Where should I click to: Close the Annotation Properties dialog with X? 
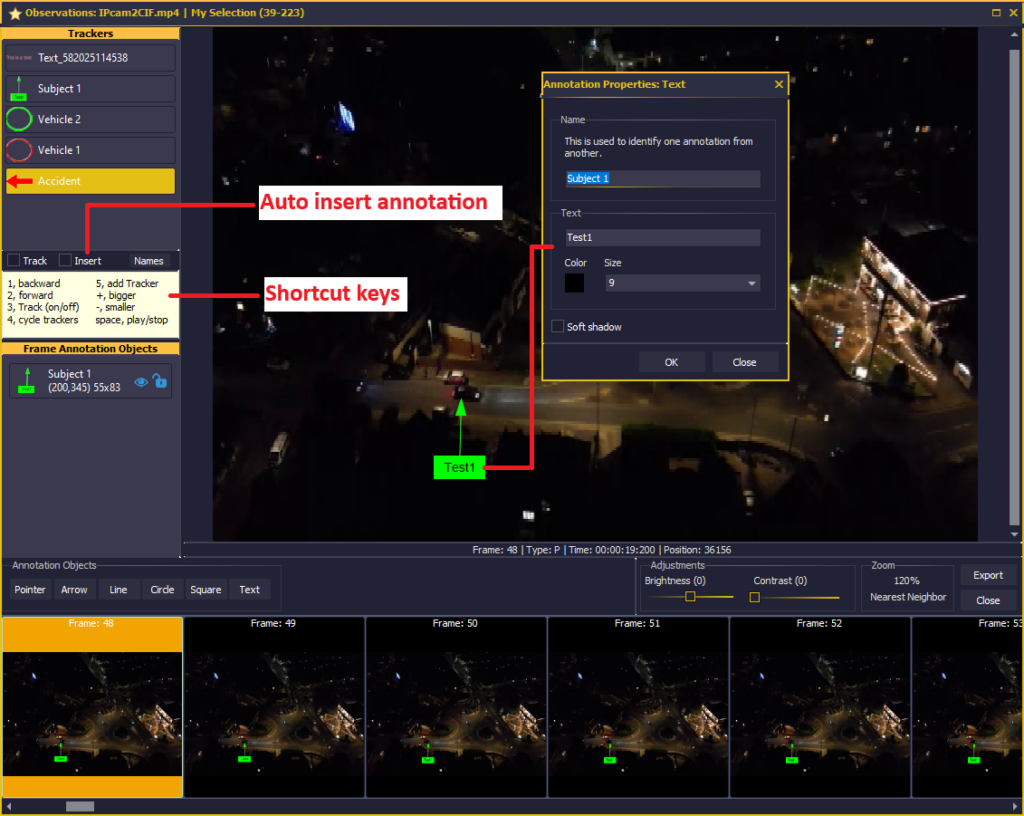click(778, 84)
